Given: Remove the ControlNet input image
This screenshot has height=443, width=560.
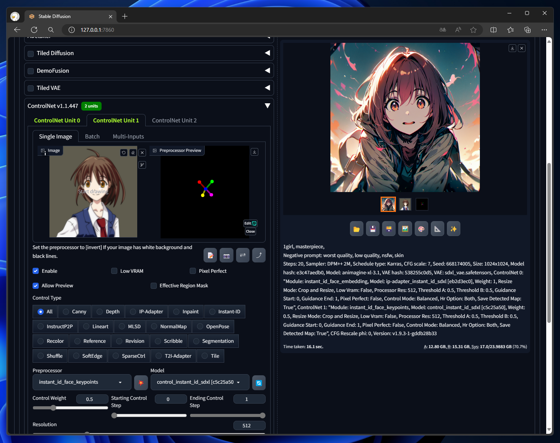Looking at the screenshot, I should pyautogui.click(x=142, y=153).
